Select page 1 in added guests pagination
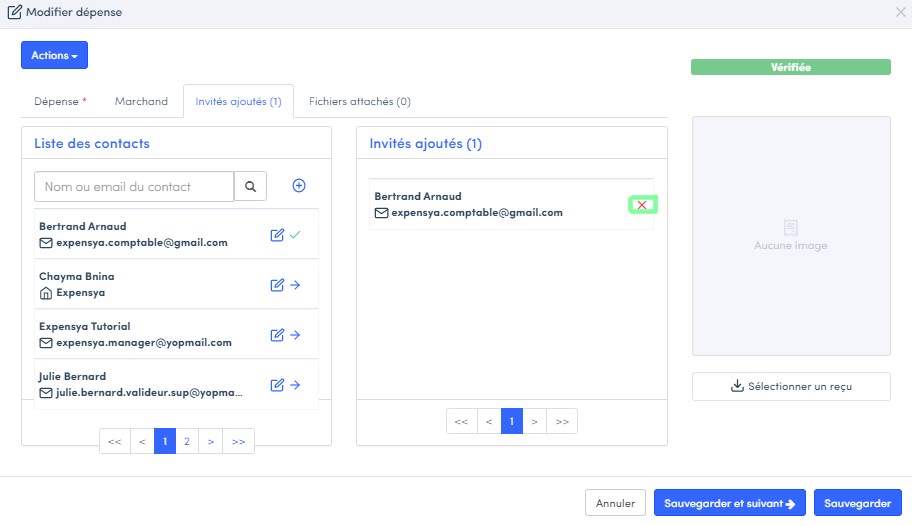The image size is (912, 526). tap(512, 421)
